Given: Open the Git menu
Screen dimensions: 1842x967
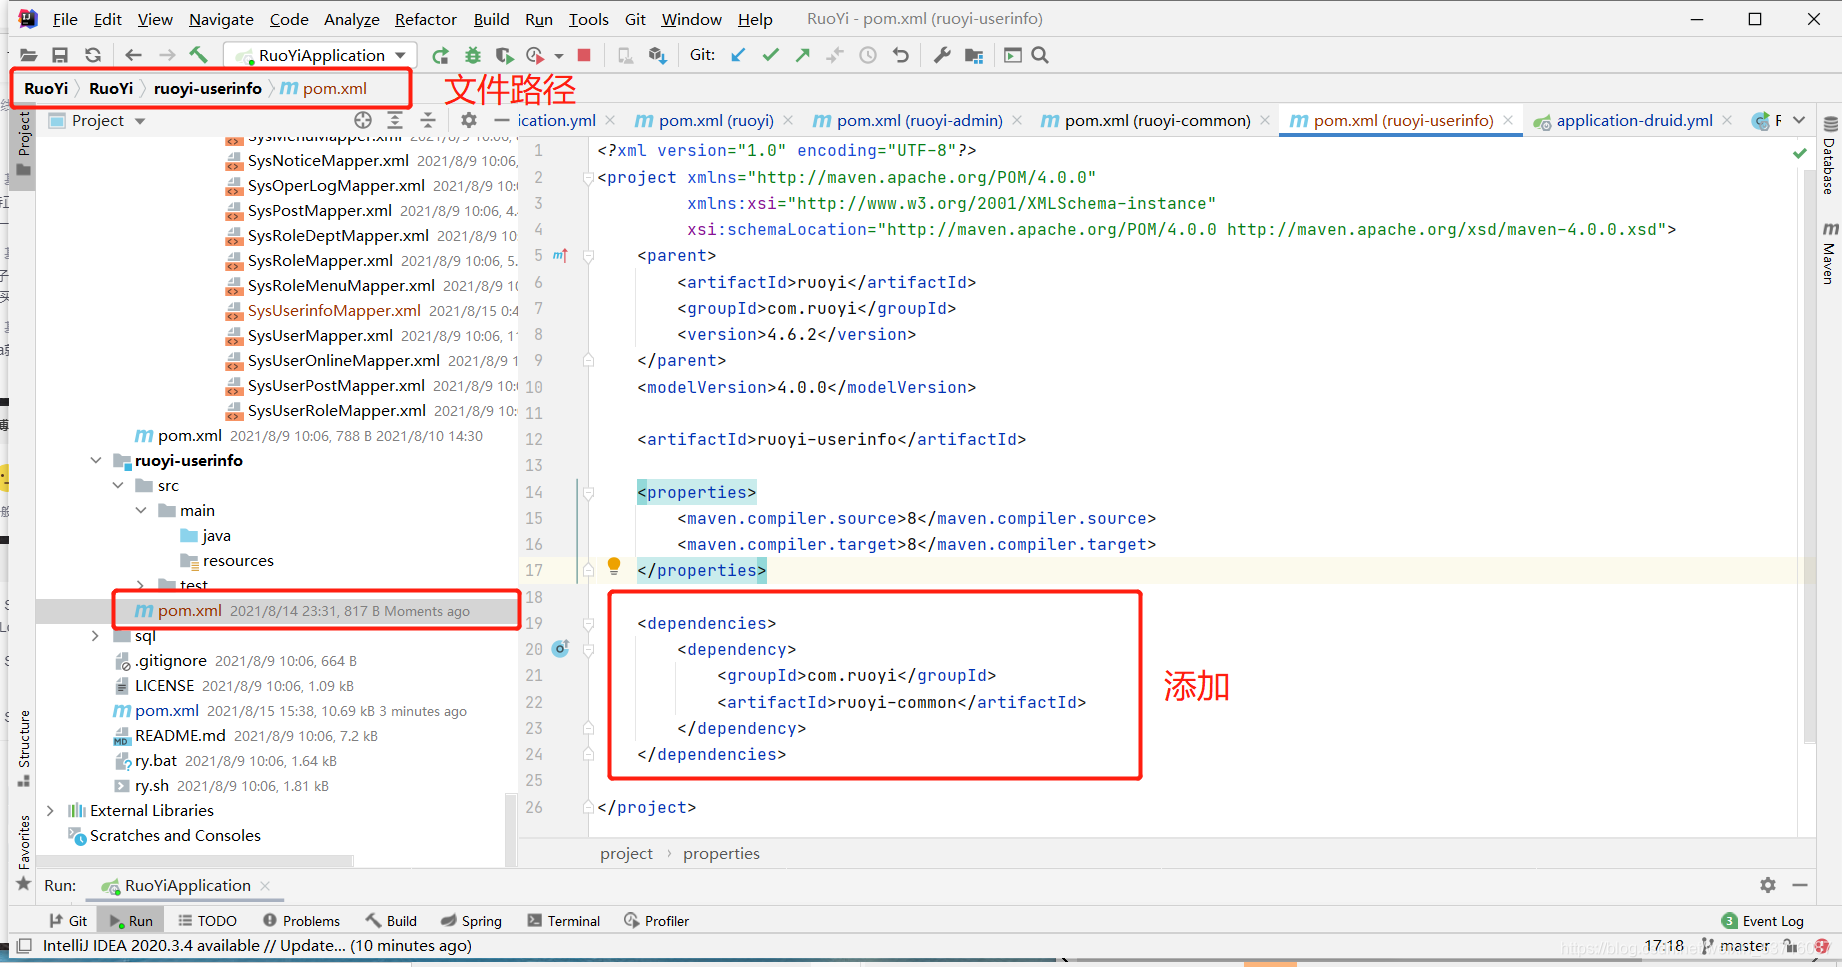Looking at the screenshot, I should pyautogui.click(x=635, y=19).
